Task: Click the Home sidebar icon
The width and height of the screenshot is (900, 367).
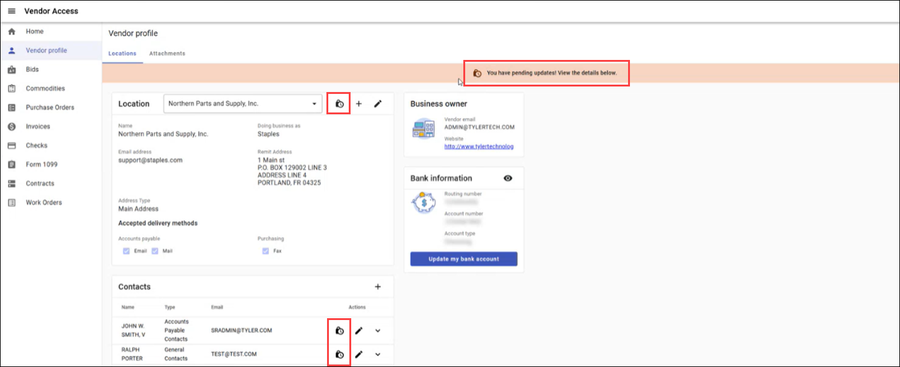Action: pyautogui.click(x=11, y=32)
